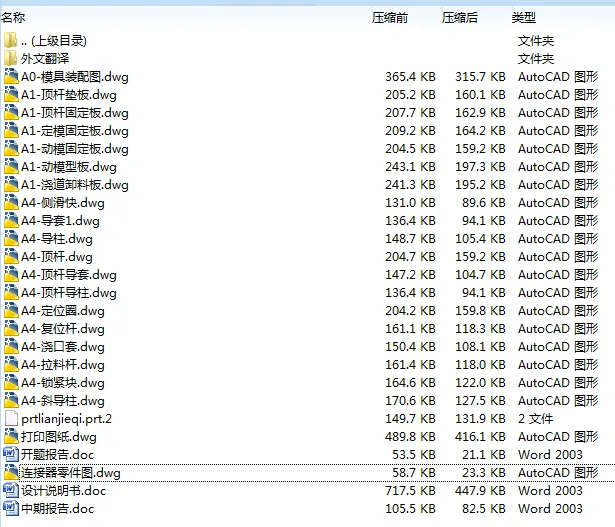
Task: Select the file name A4-定位圈.dwg
Action: click(x=63, y=311)
